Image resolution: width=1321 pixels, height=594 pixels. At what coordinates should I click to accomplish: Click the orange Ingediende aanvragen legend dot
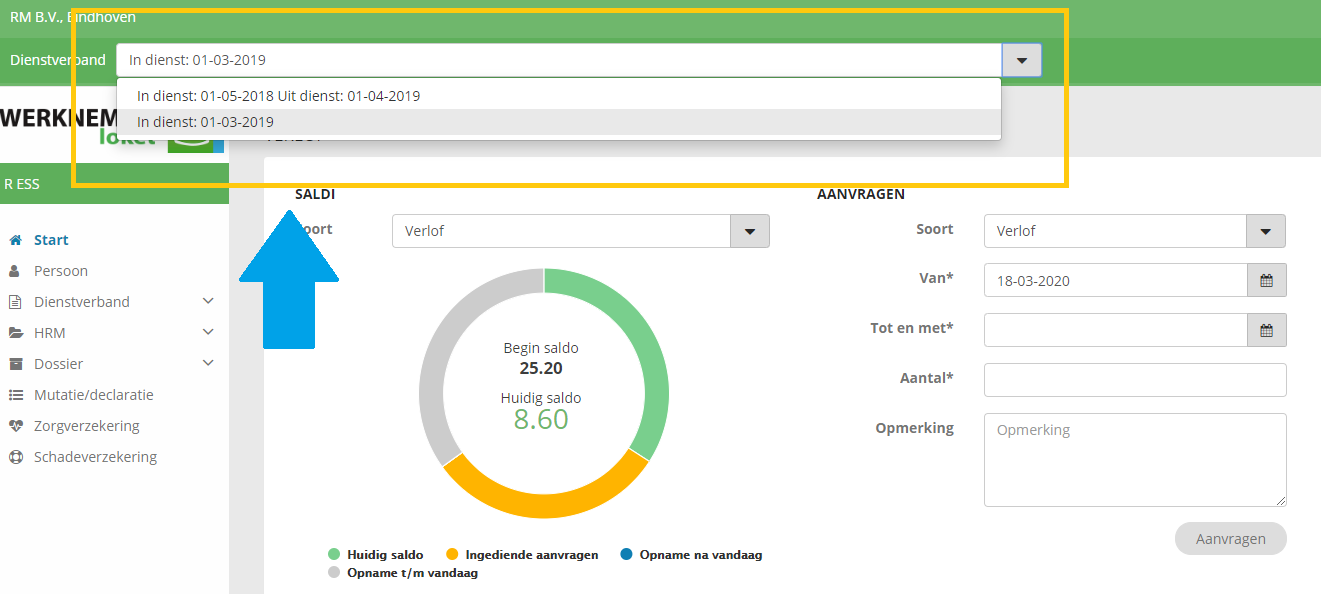[x=452, y=554]
